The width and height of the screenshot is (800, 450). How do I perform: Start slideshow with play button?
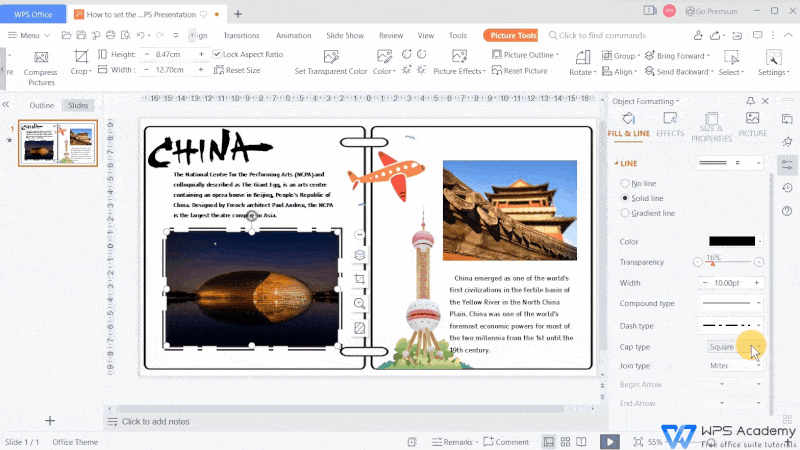(610, 442)
